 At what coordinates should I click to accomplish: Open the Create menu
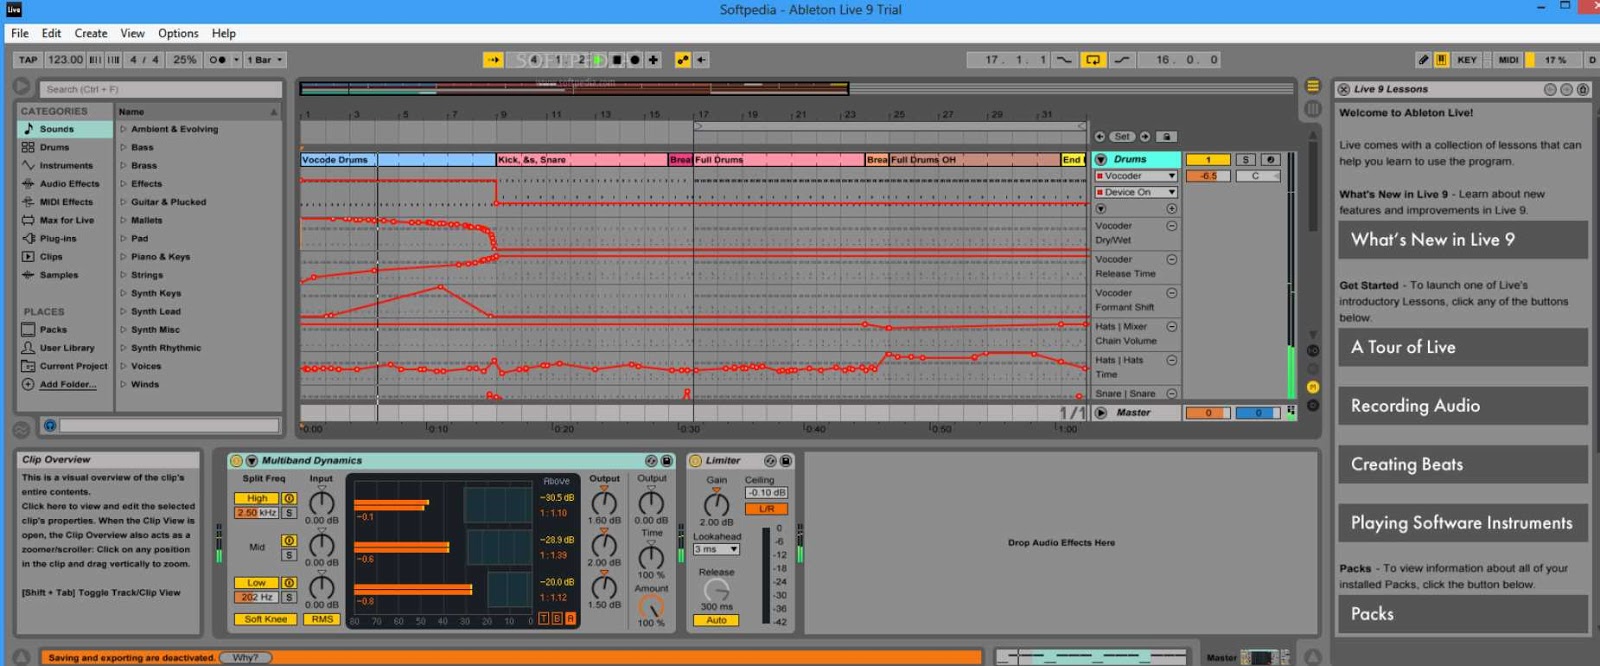[x=91, y=33]
